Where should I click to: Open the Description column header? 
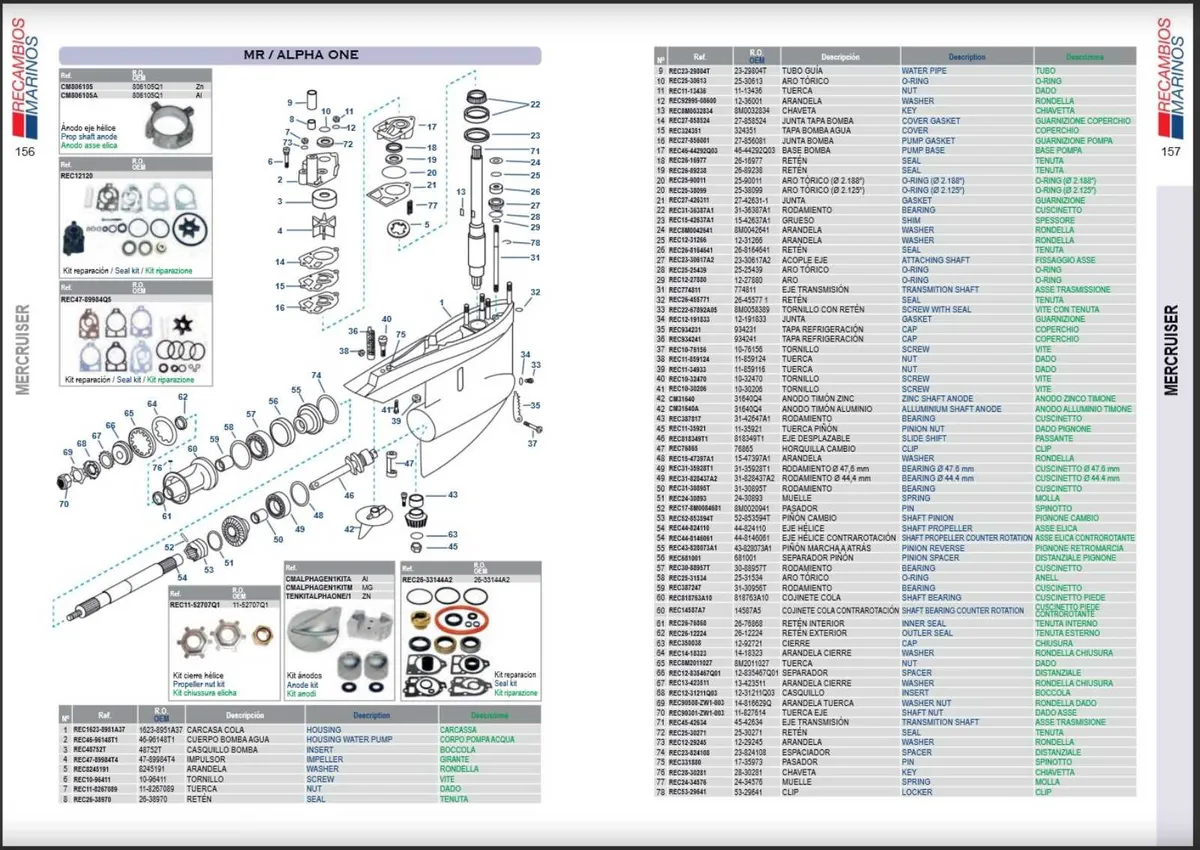point(965,56)
